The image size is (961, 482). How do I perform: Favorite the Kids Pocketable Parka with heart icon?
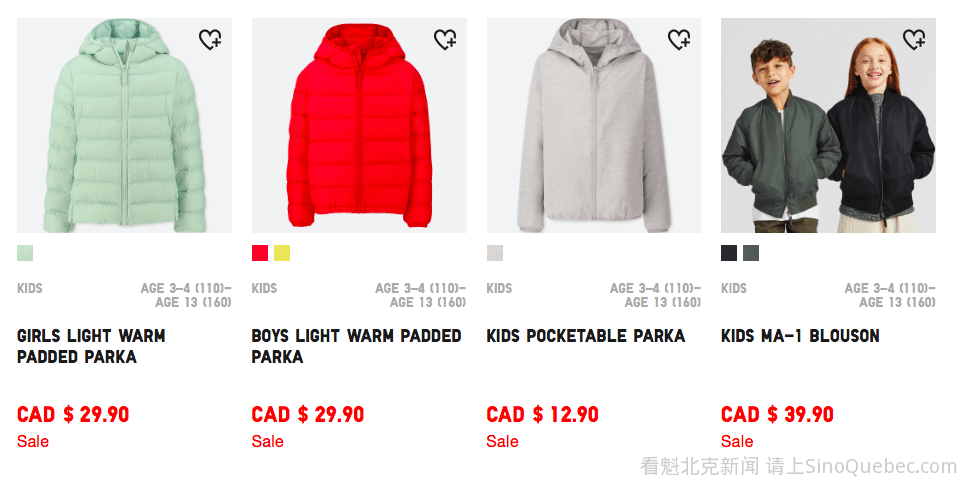(x=679, y=39)
